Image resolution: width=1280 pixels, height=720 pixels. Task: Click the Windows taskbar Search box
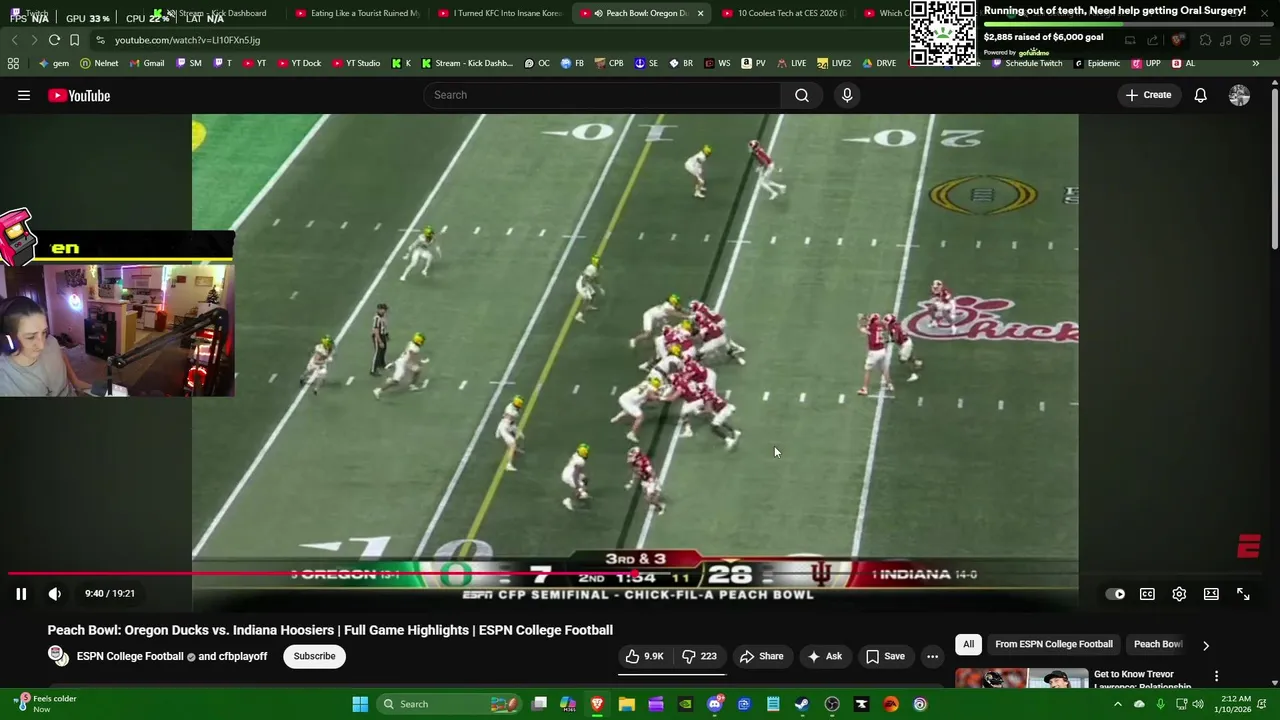point(448,704)
